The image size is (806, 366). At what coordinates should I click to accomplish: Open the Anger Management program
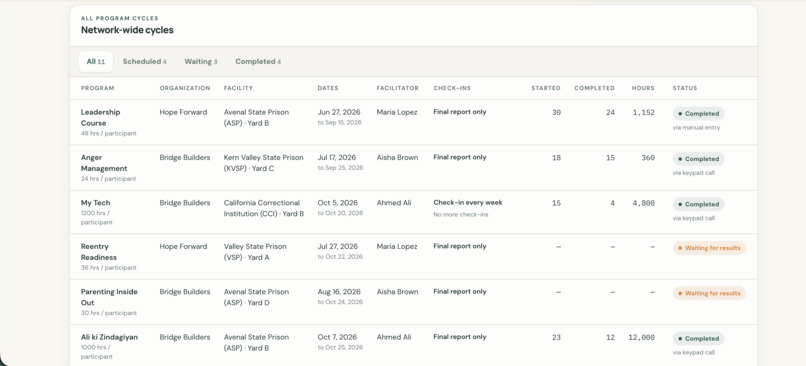(104, 163)
